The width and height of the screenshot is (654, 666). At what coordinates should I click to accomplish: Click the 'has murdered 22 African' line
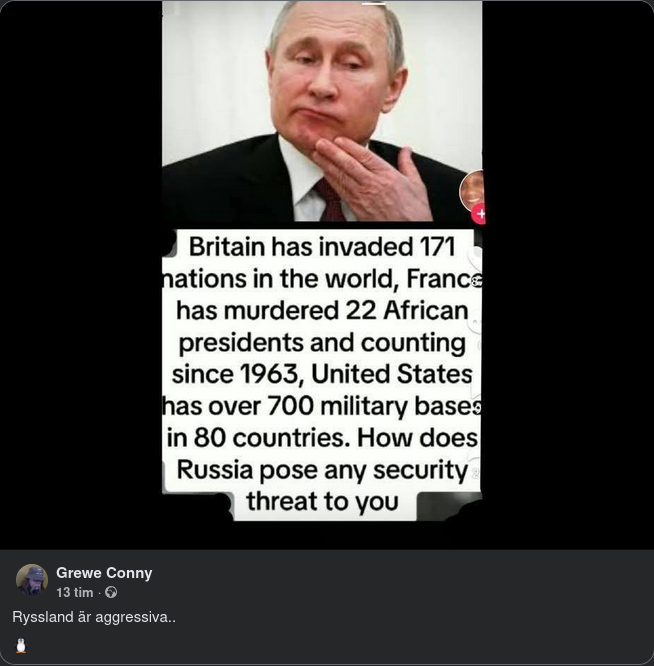click(x=322, y=310)
